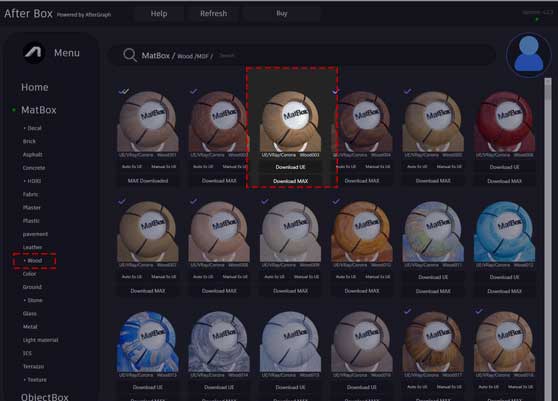The width and height of the screenshot is (558, 401).
Task: Click the search magnifier icon
Action: pos(130,55)
